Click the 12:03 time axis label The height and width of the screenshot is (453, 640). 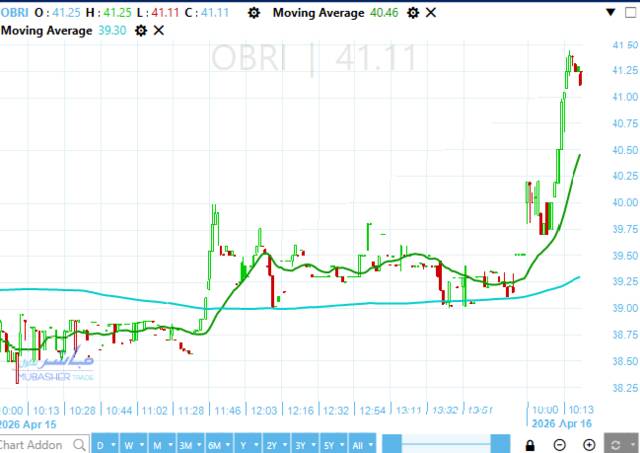click(x=264, y=410)
